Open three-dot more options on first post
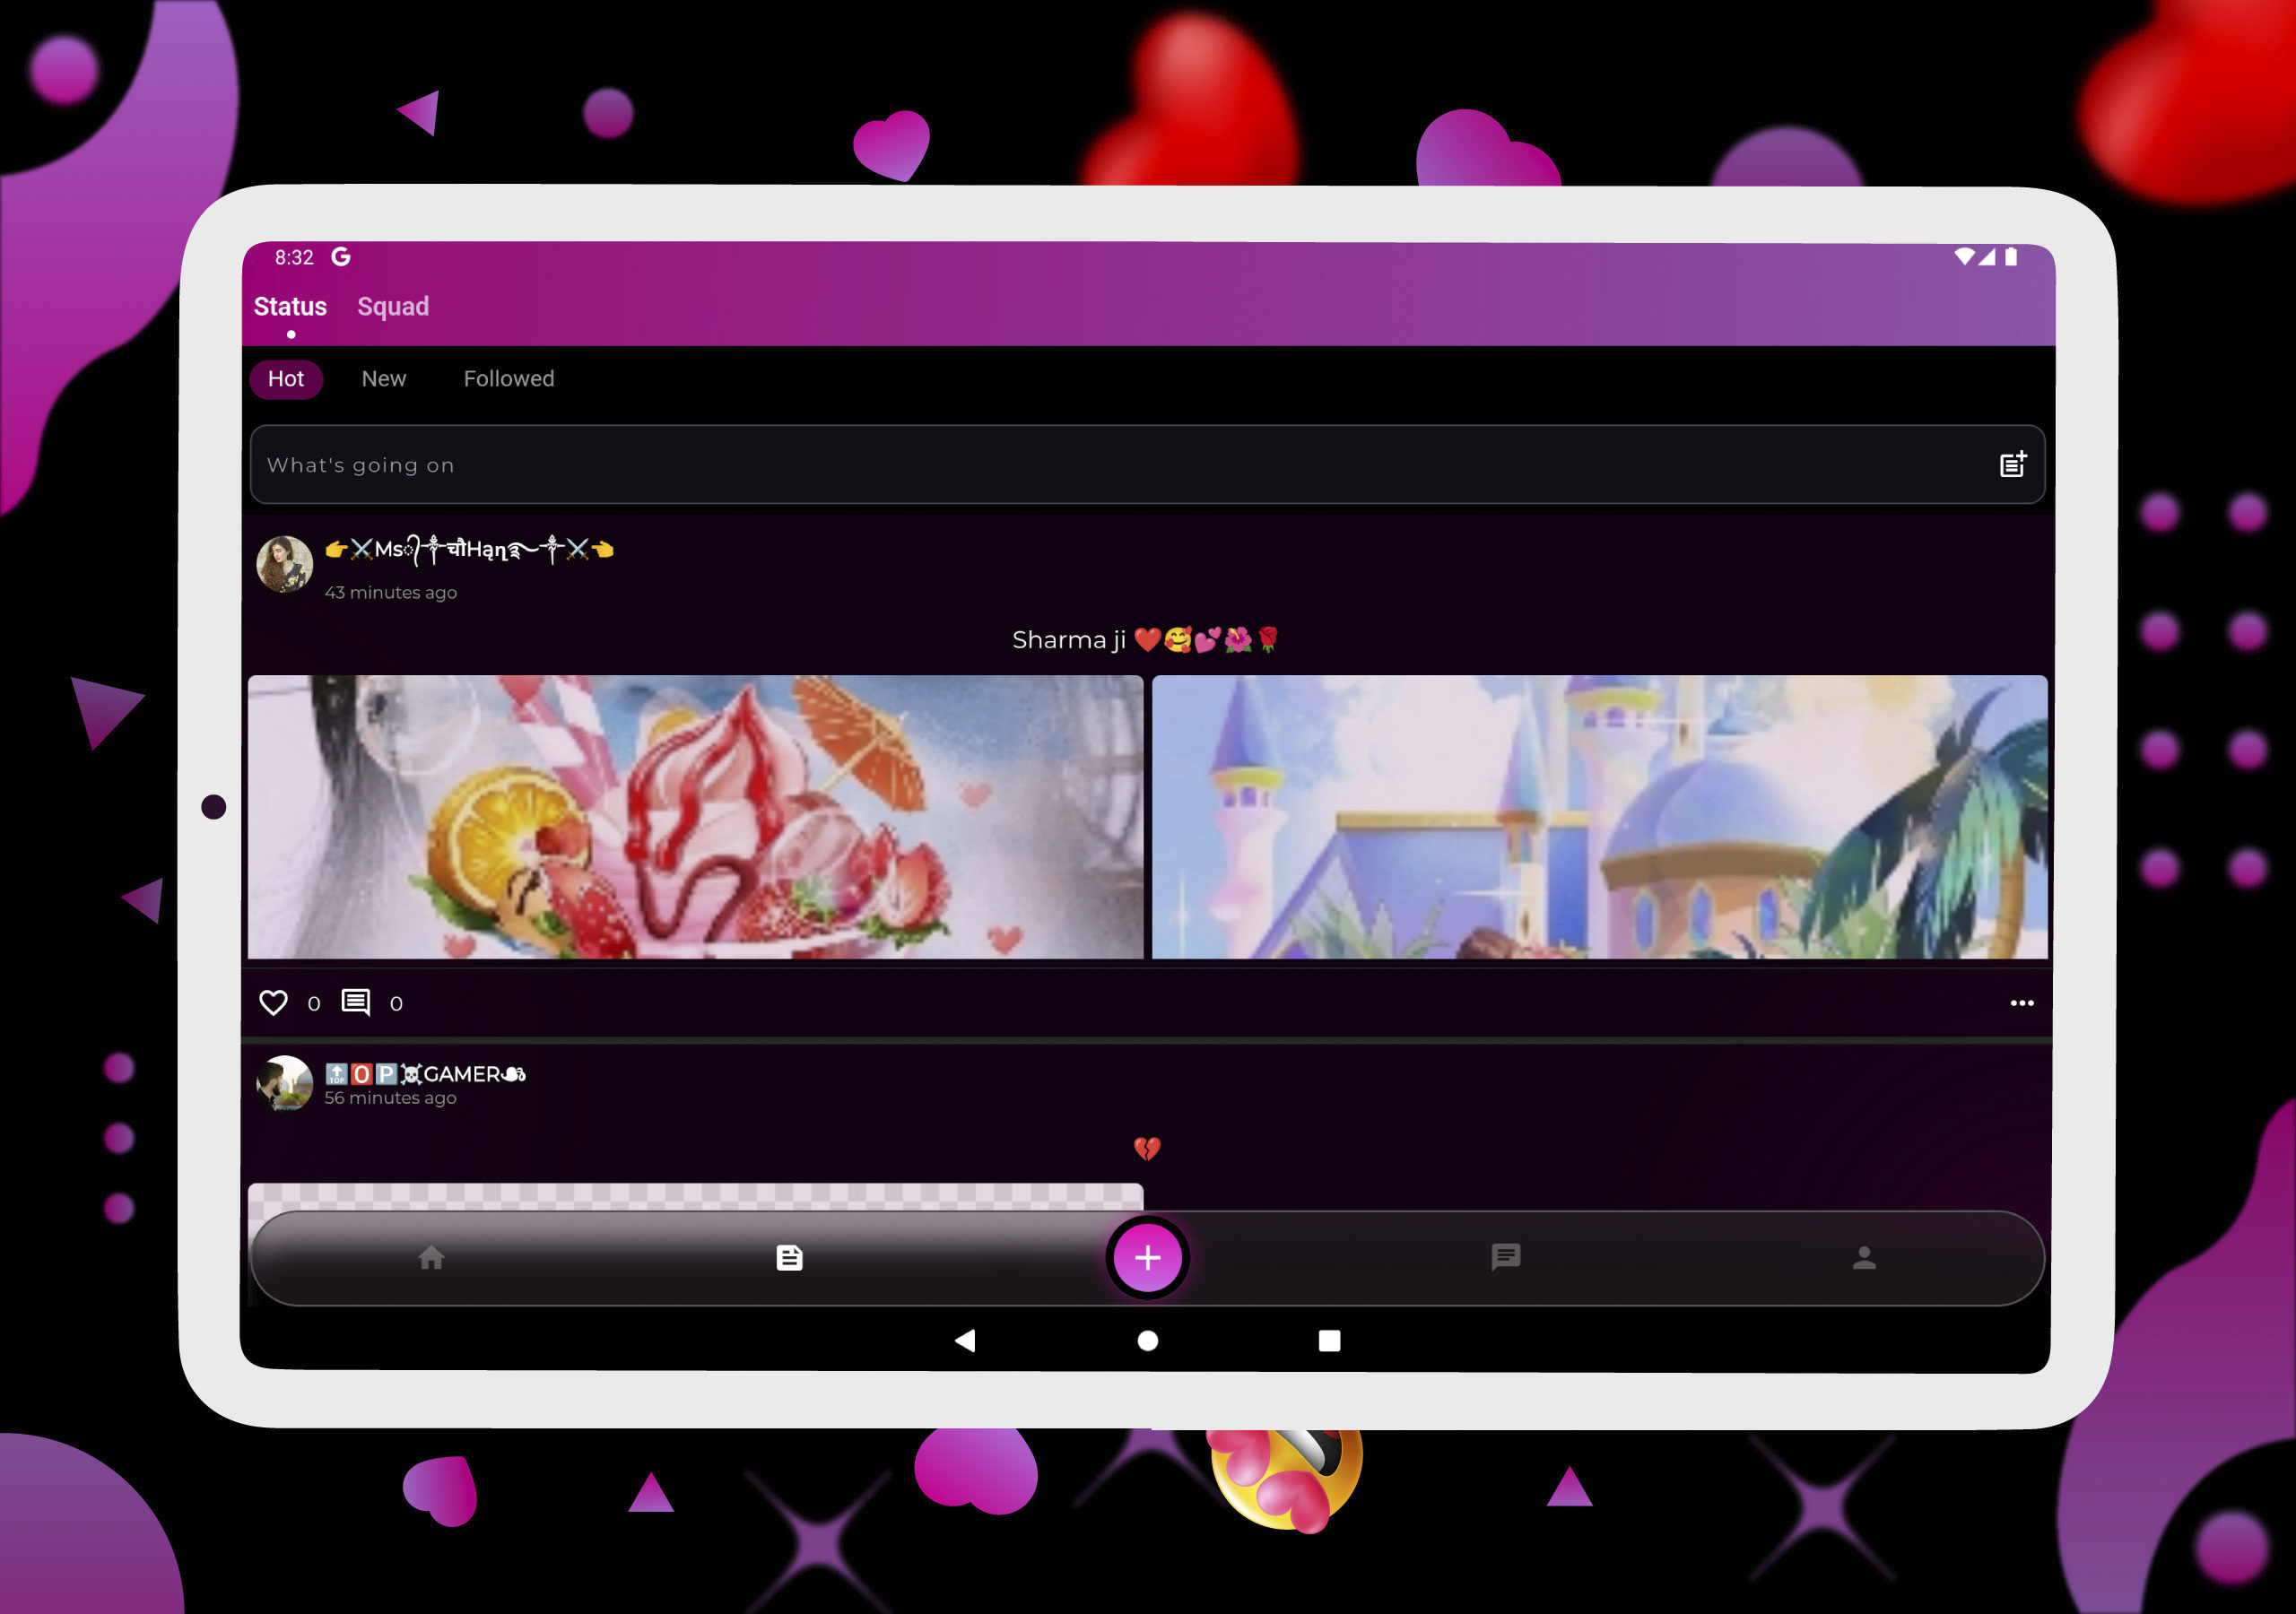This screenshot has height=1614, width=2296. [2021, 1003]
